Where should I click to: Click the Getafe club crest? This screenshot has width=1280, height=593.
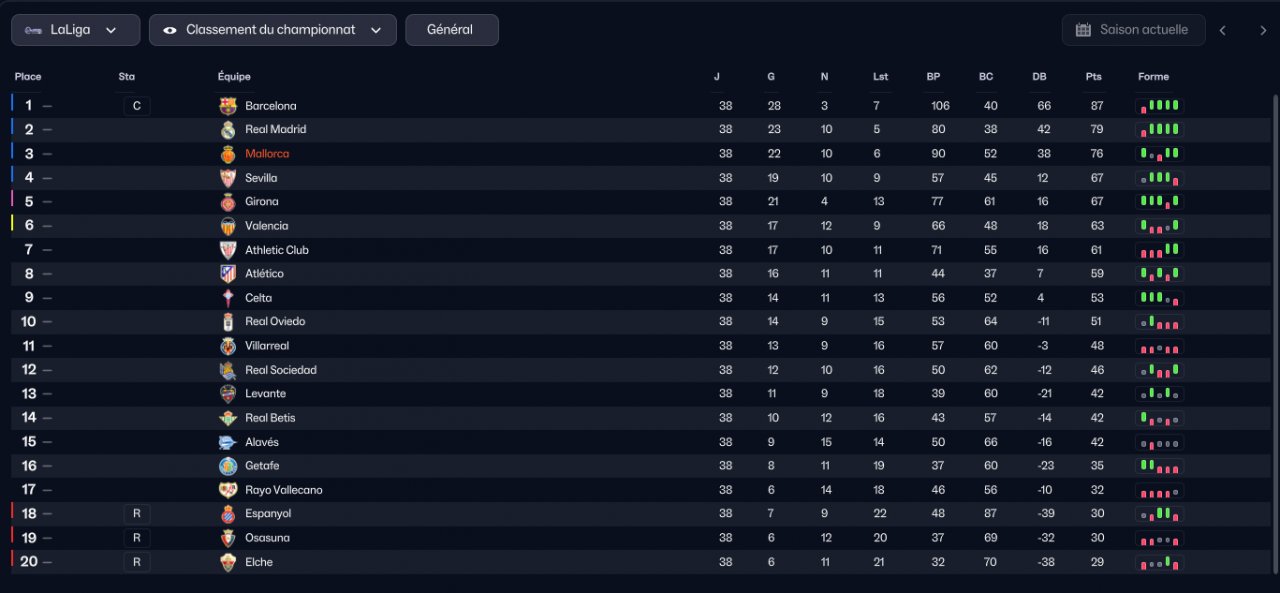click(228, 466)
